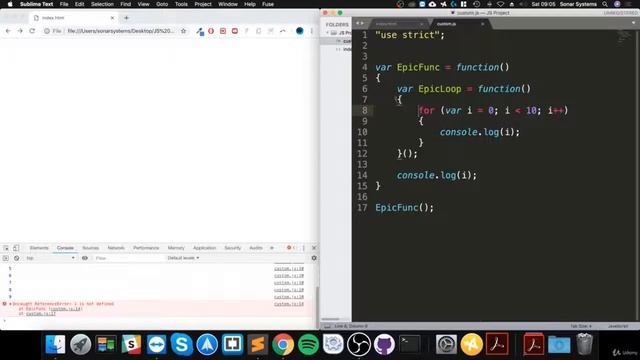This screenshot has height=360, width=640.
Task: Open the Project menu in menu bar
Action: click(203, 4)
